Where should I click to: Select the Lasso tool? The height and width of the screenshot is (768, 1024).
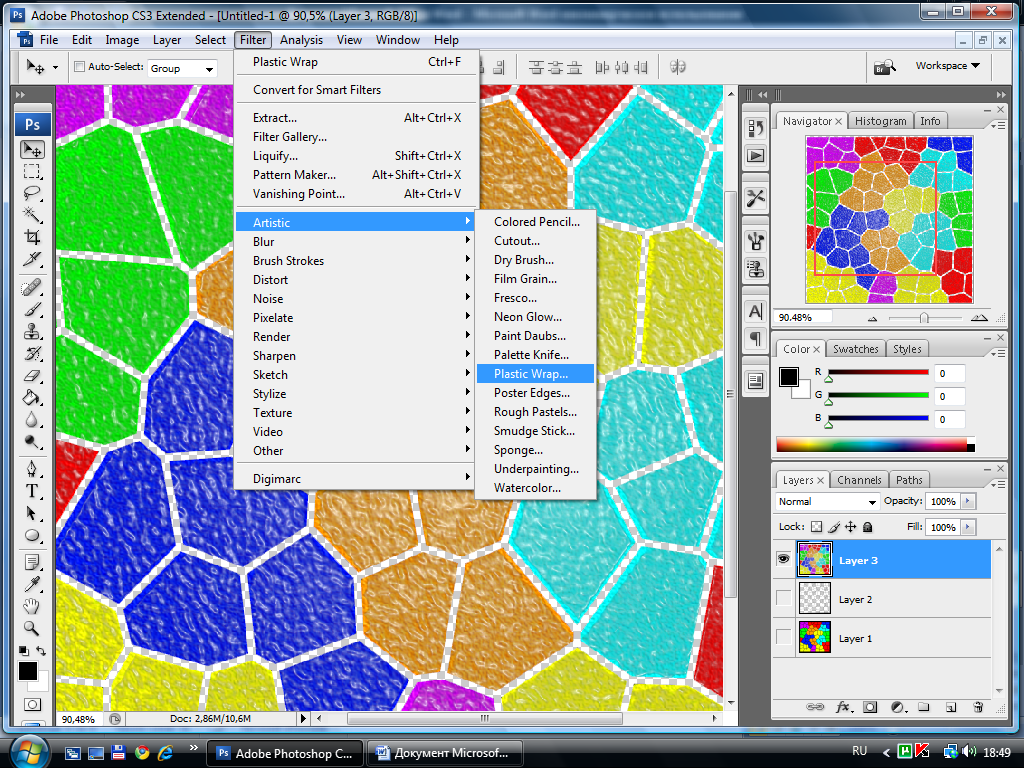pyautogui.click(x=32, y=193)
